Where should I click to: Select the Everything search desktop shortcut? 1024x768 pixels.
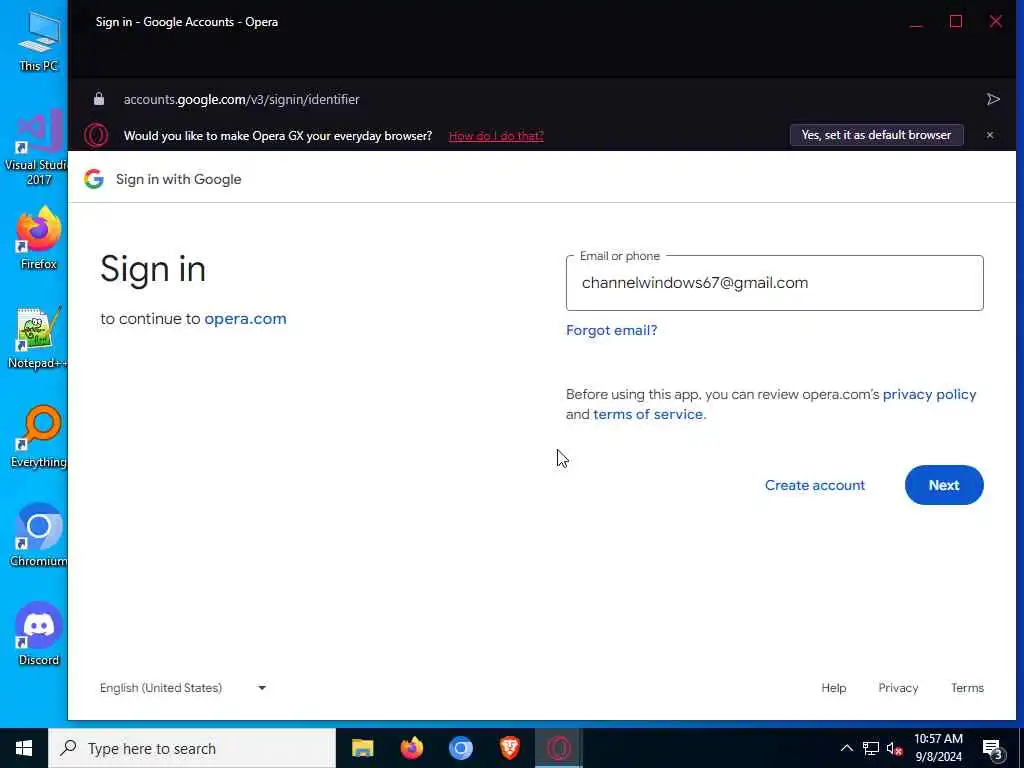pos(39,437)
